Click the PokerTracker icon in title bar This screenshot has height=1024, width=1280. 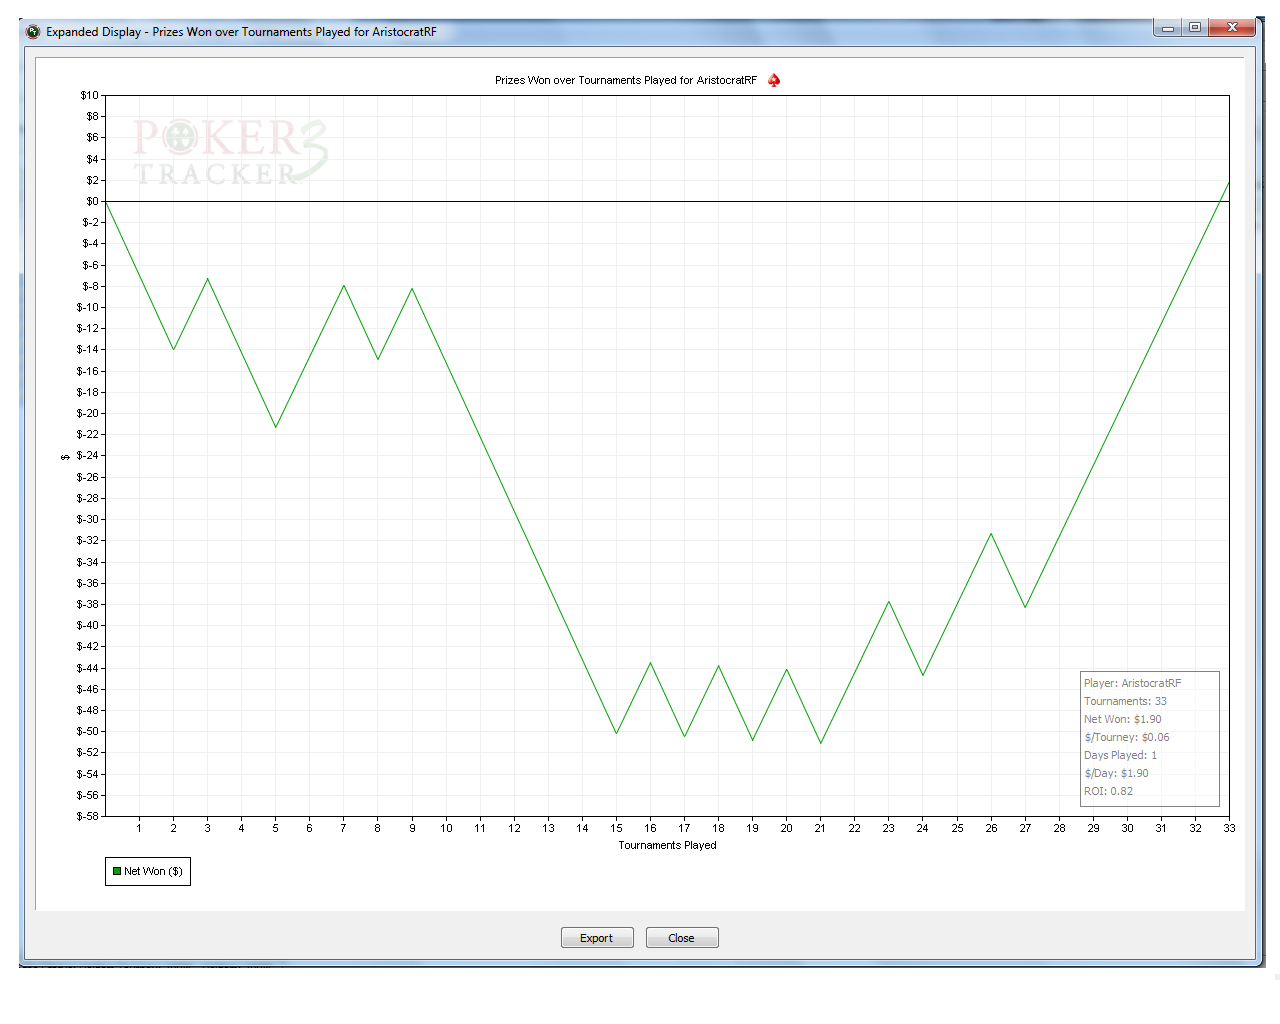tap(33, 31)
